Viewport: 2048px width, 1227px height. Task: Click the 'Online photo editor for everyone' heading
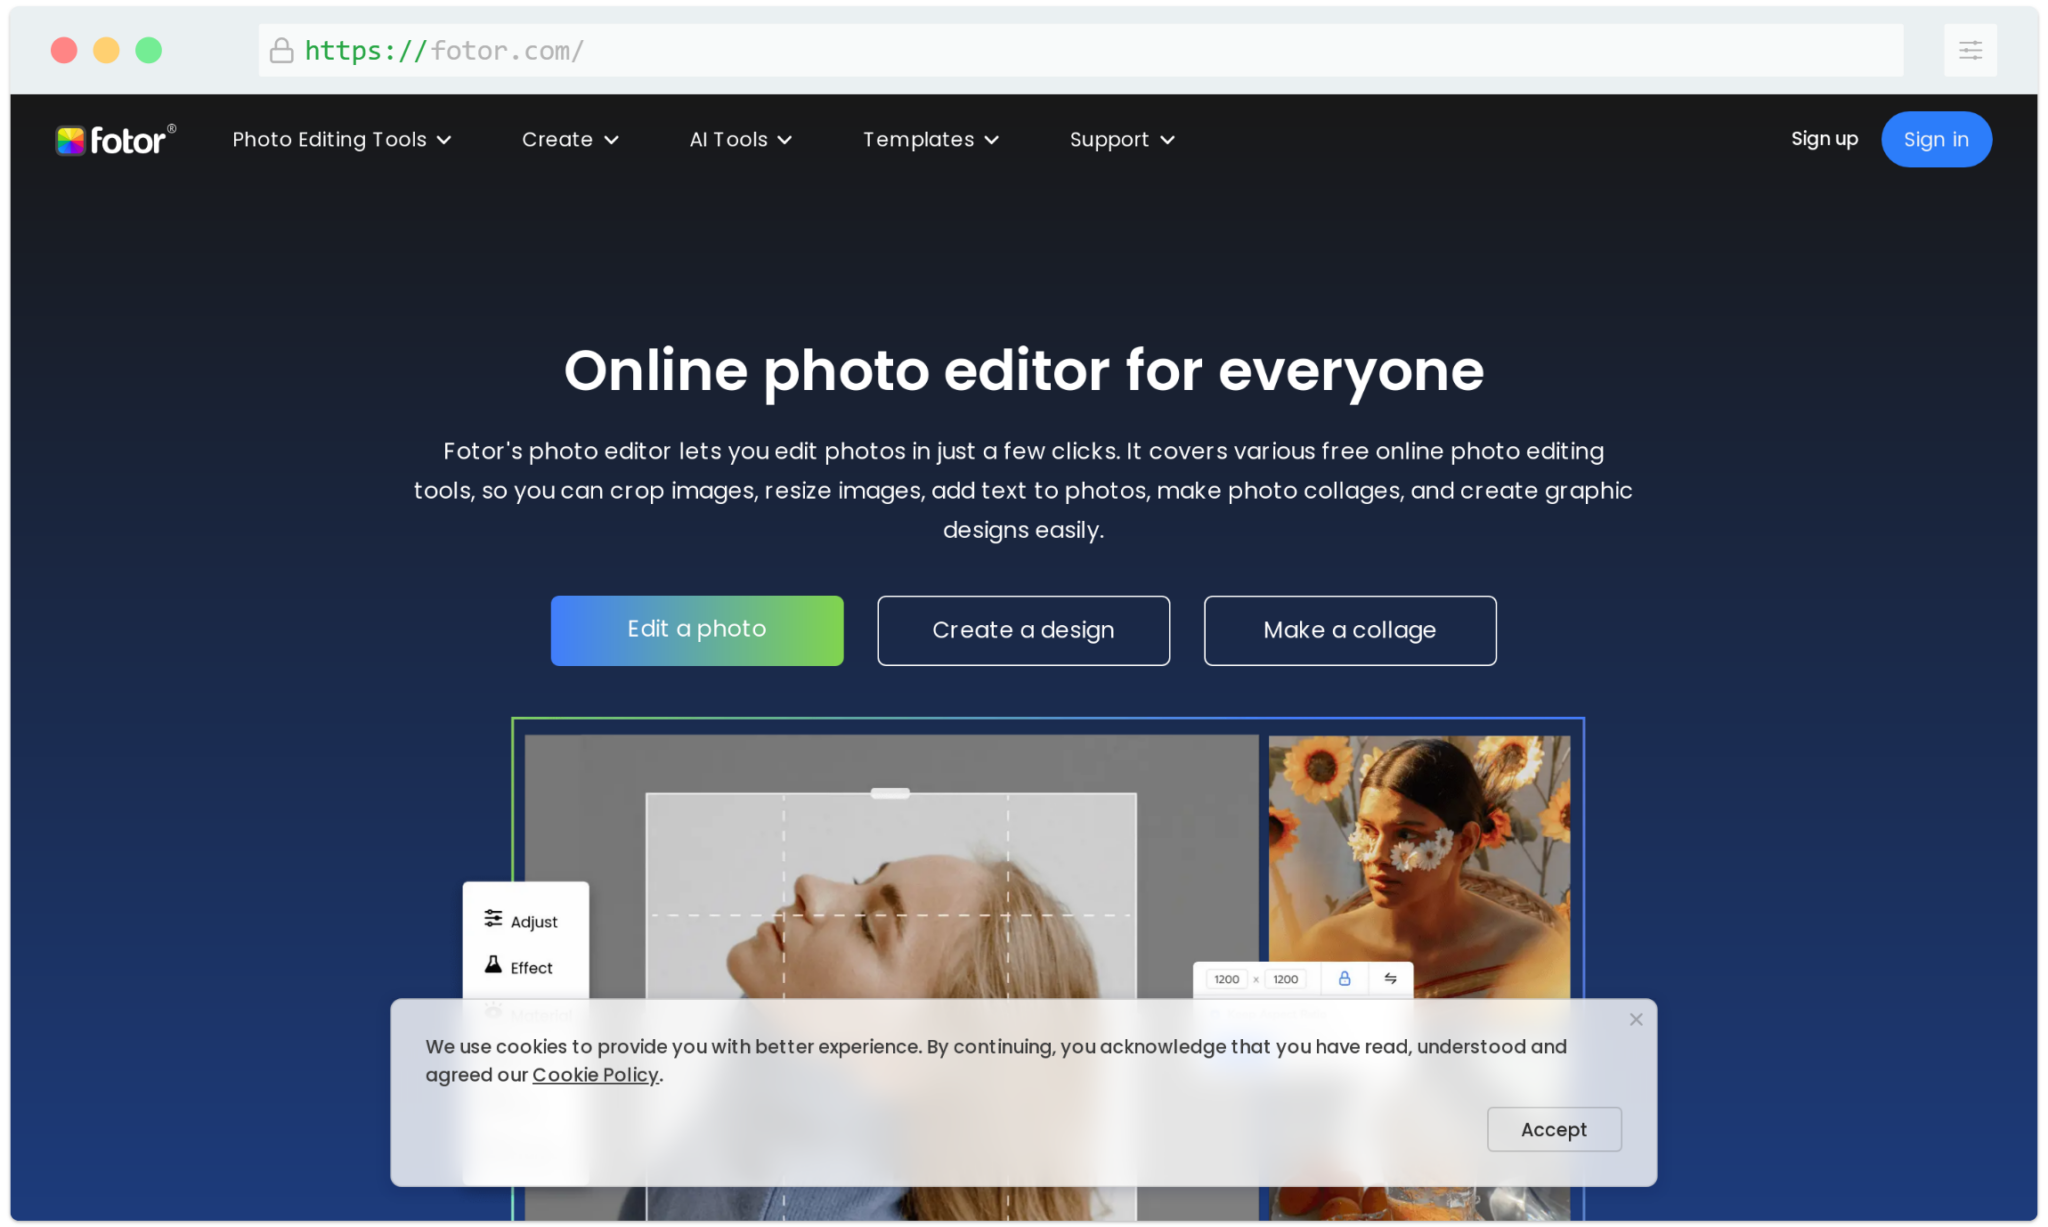1023,371
